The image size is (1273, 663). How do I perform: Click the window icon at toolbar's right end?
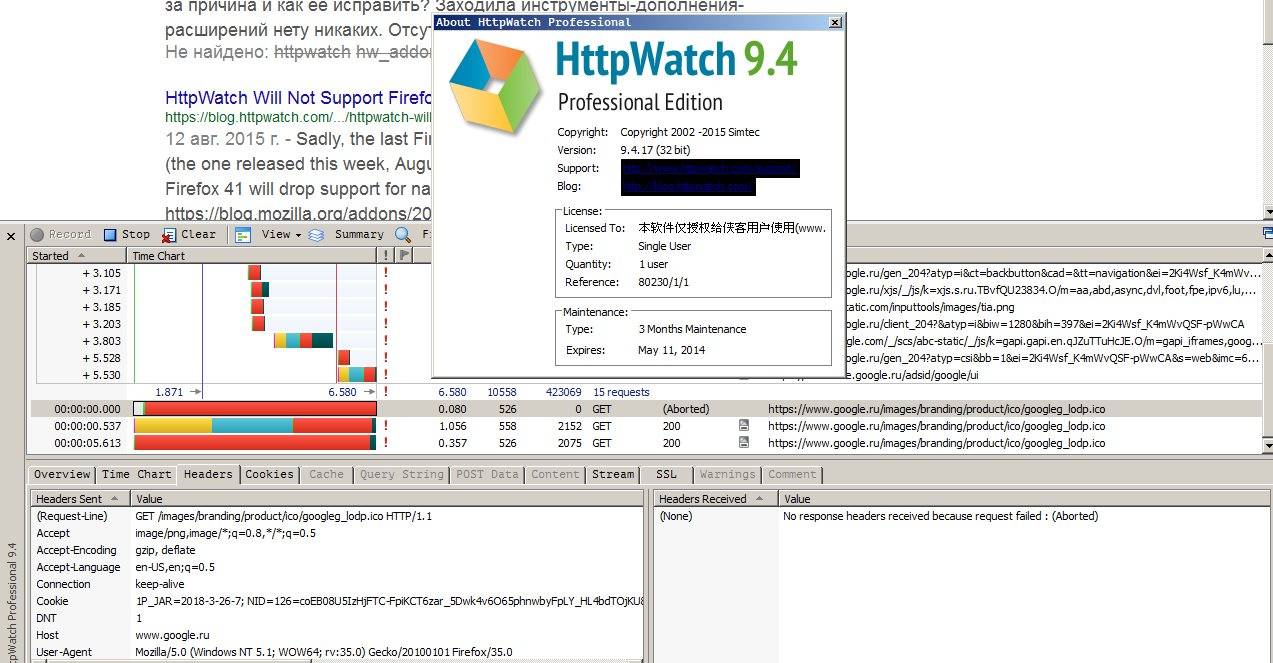point(1267,233)
